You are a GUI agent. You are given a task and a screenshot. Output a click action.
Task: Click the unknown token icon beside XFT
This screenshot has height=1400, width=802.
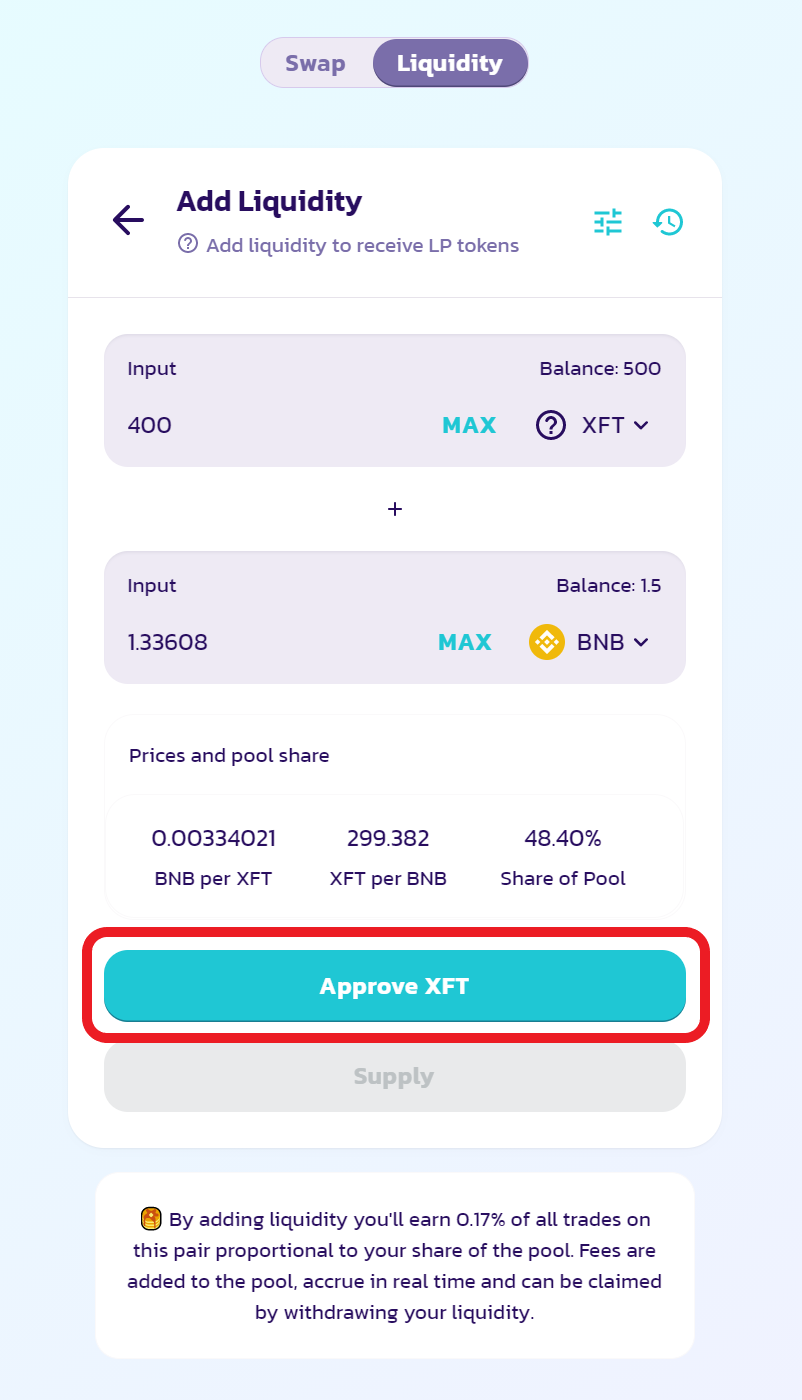pyautogui.click(x=551, y=425)
